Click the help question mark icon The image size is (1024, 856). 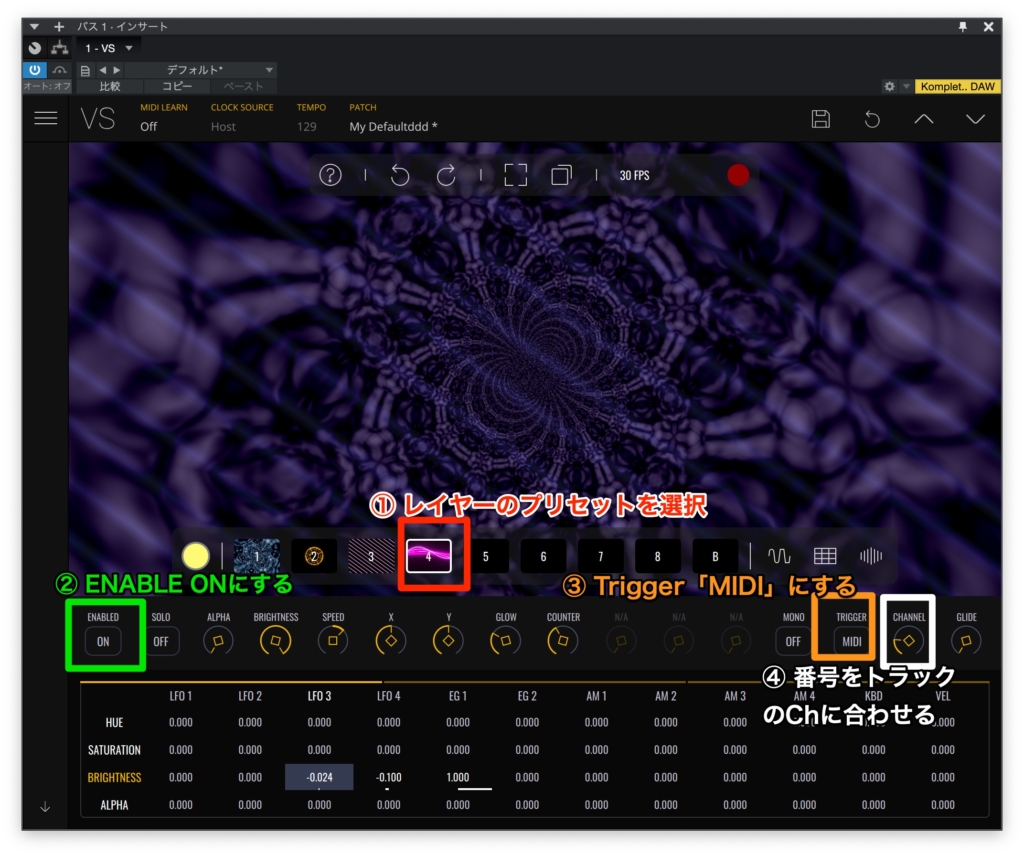point(330,175)
